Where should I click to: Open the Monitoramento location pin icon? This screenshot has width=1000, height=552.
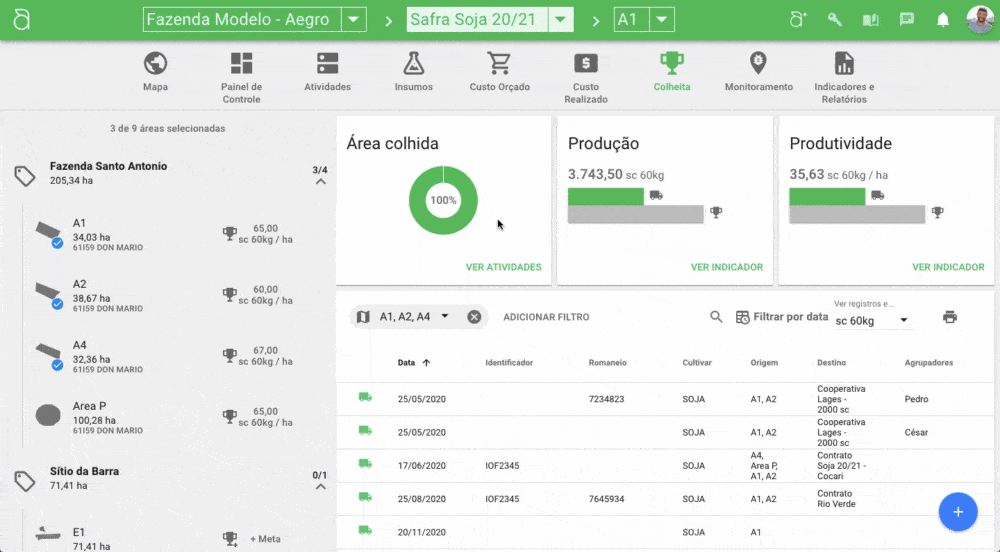pos(758,64)
